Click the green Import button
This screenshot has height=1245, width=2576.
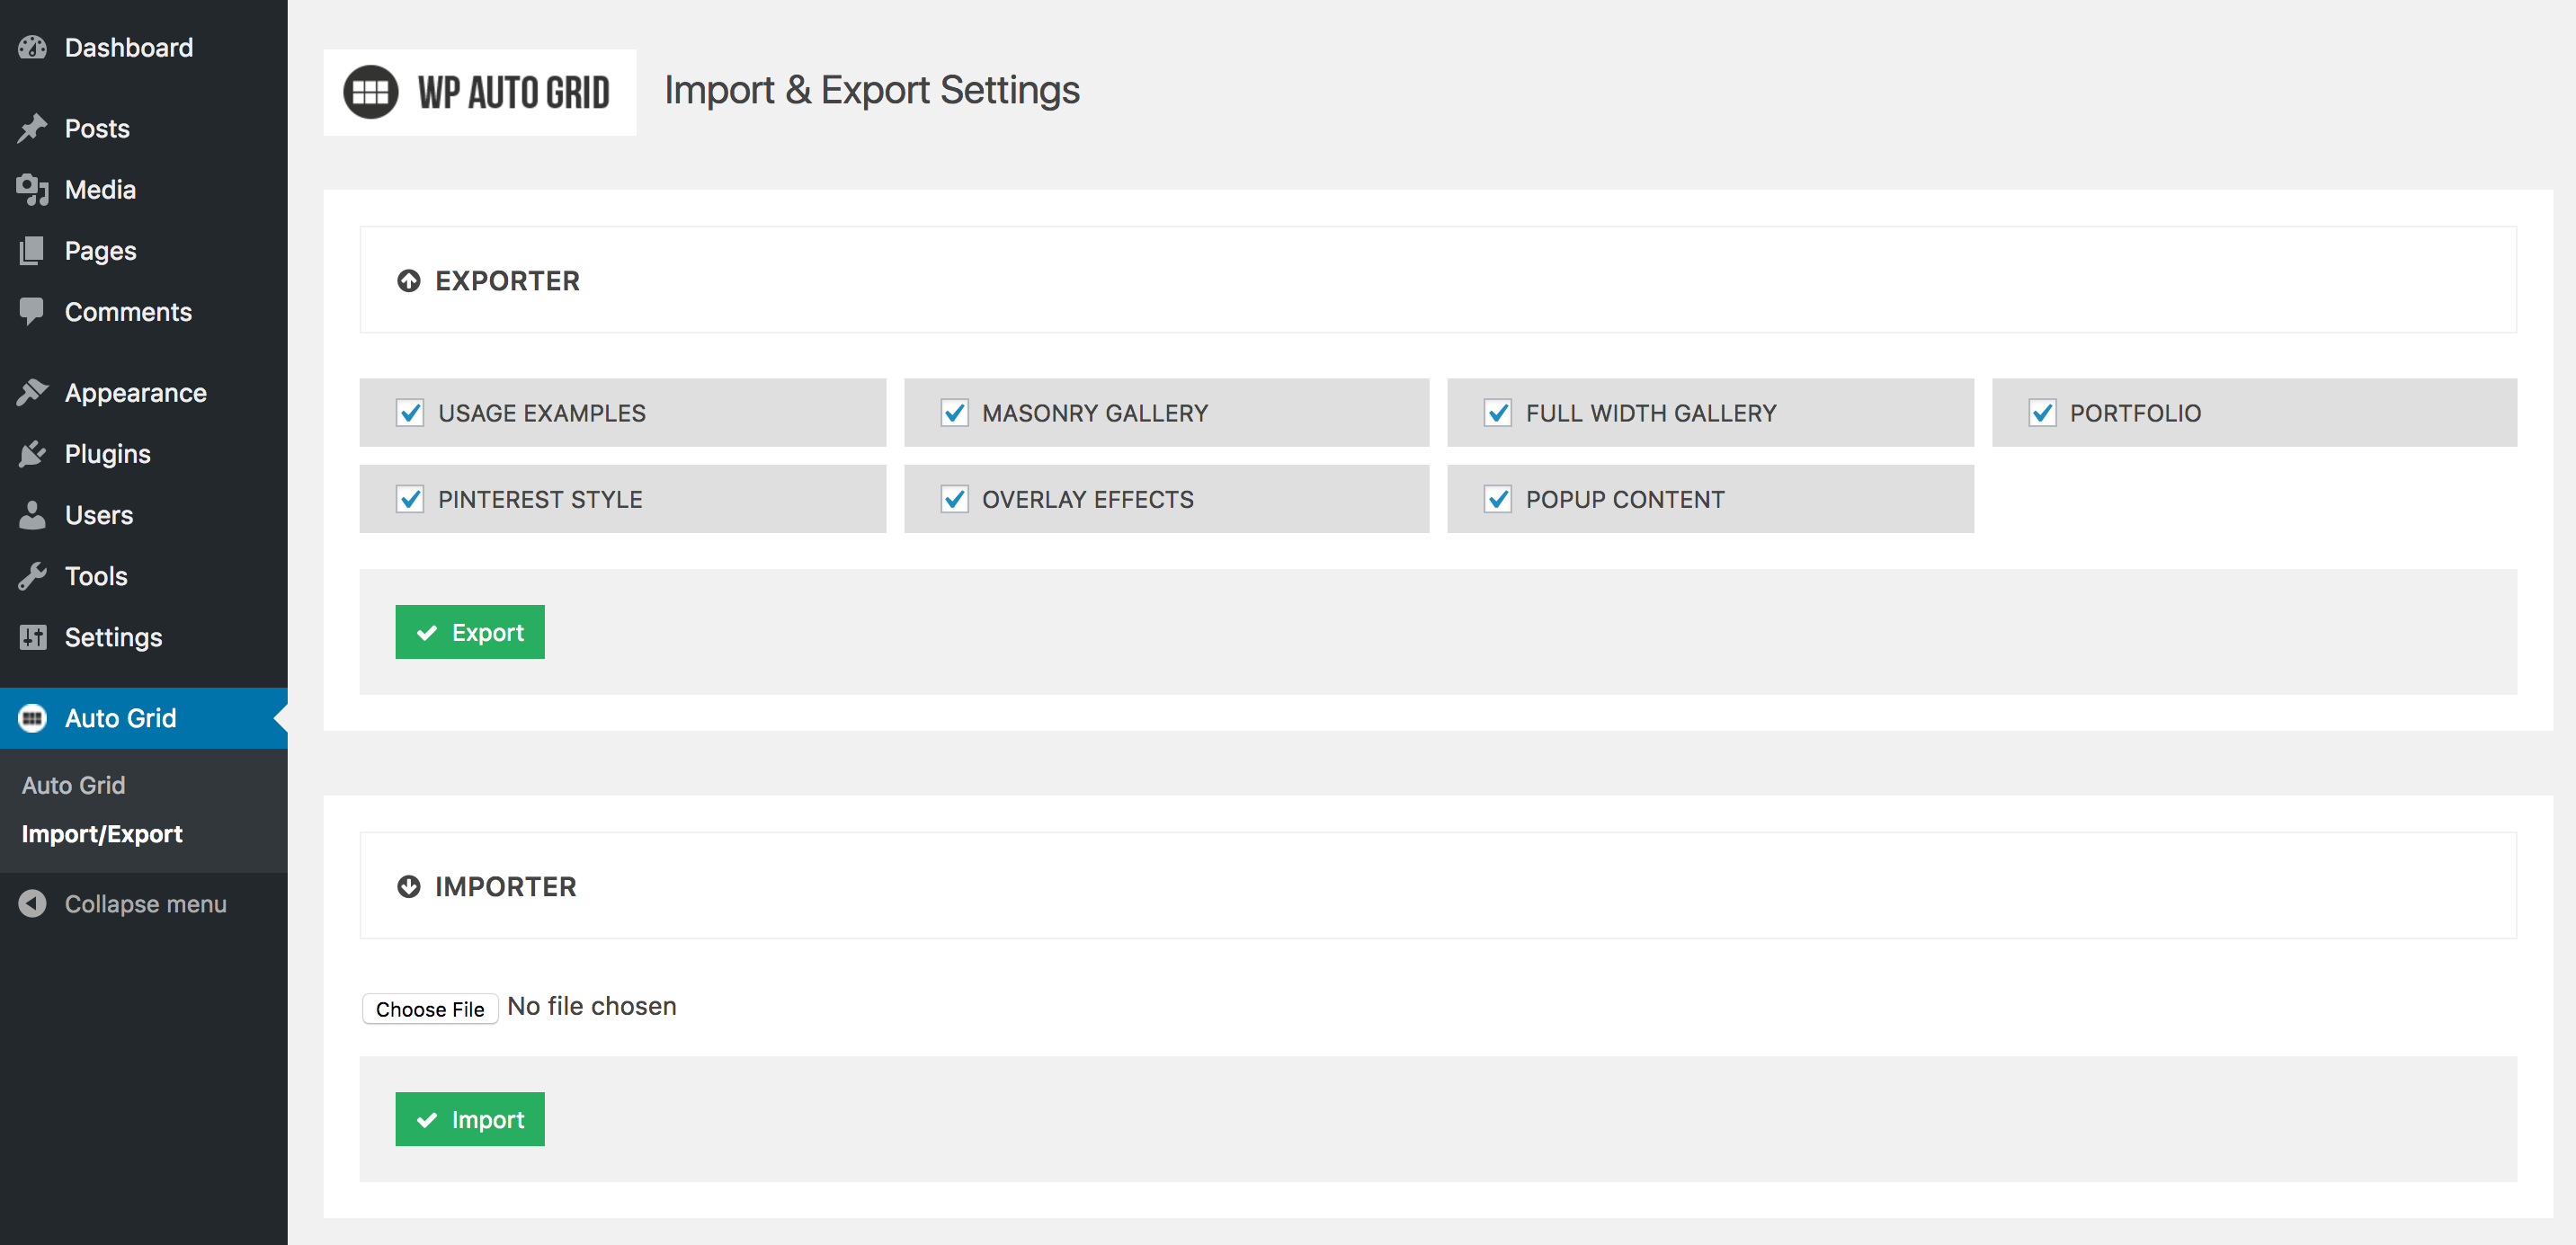point(470,1119)
